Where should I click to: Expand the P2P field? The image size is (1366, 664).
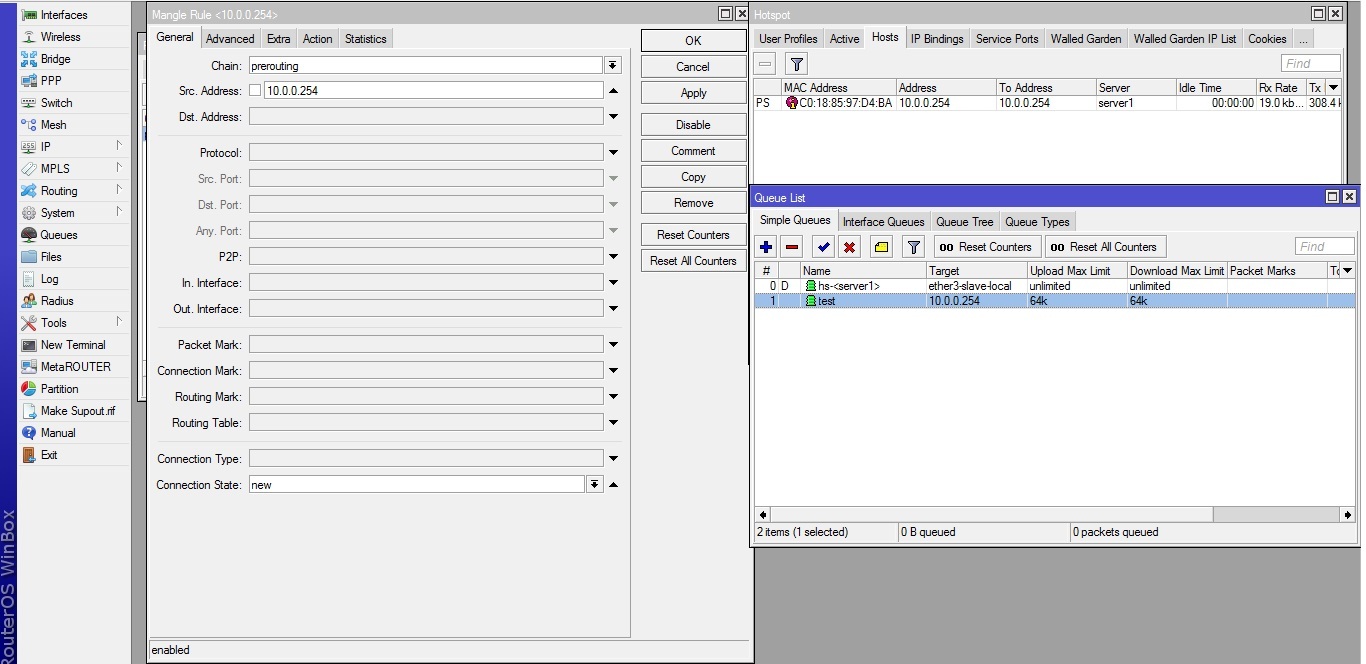pyautogui.click(x=613, y=257)
